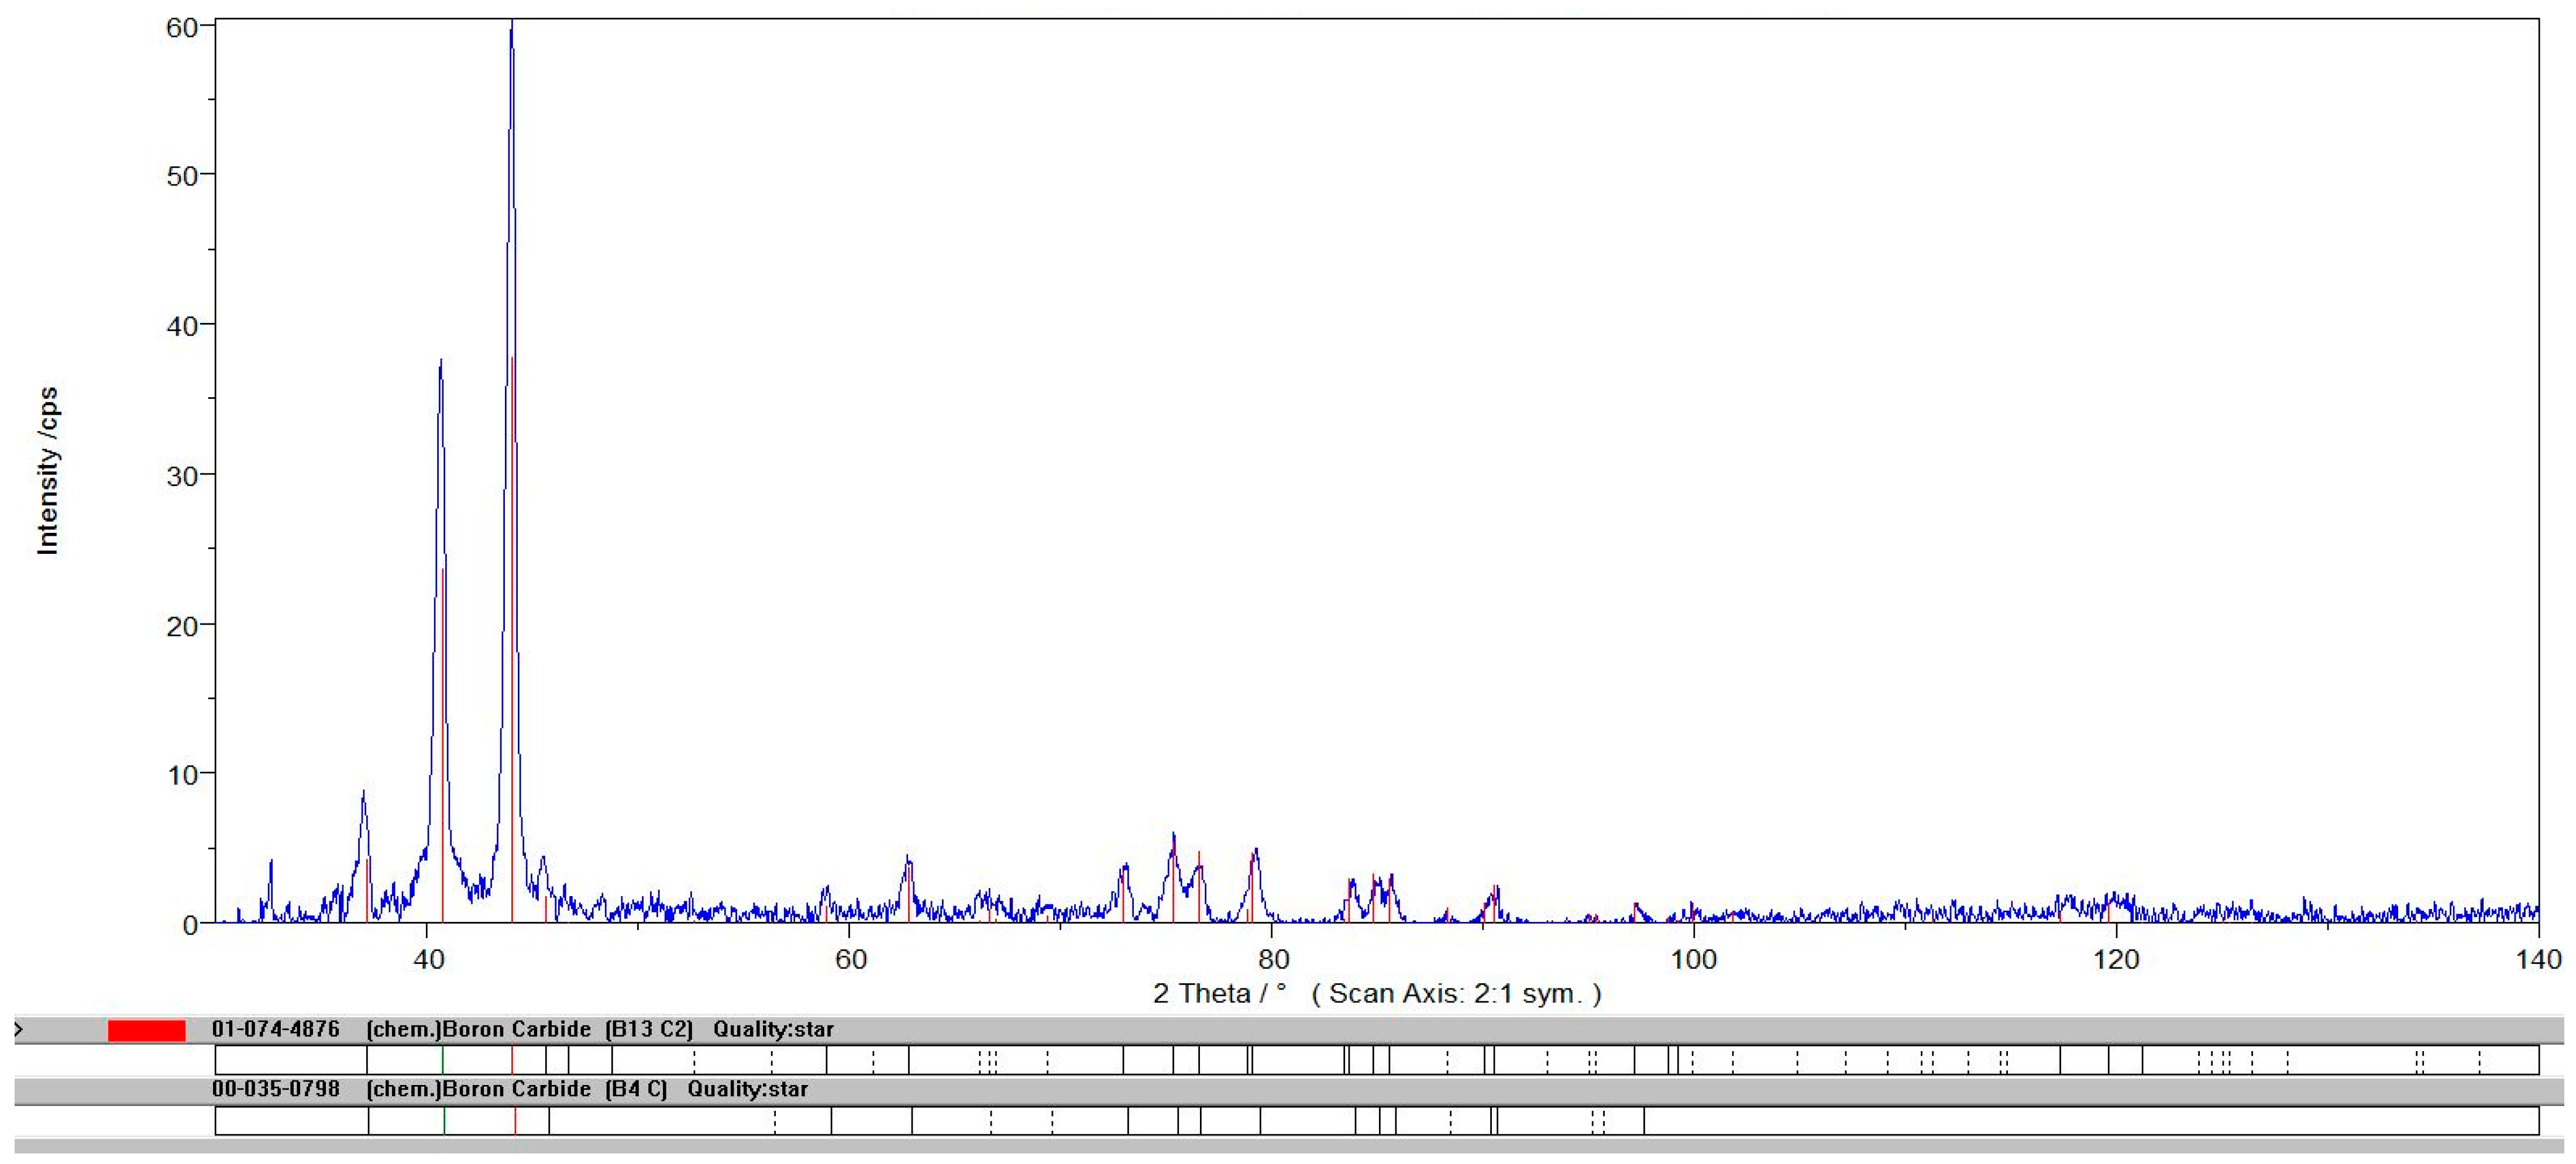The height and width of the screenshot is (1164, 2576).
Task: Select the 00-035-0798 Boron Carbide B4 C entry
Action: pos(276,1089)
